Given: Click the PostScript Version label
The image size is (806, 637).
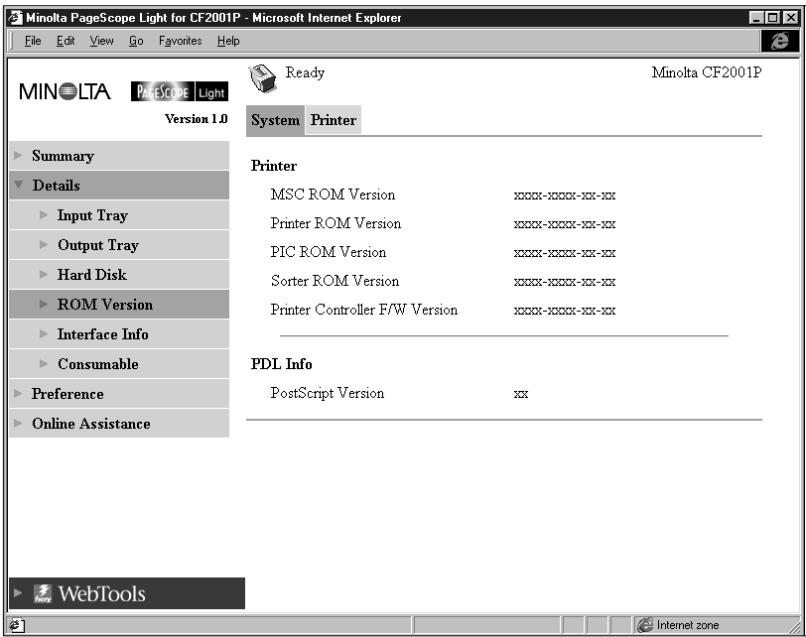Looking at the screenshot, I should tap(327, 393).
